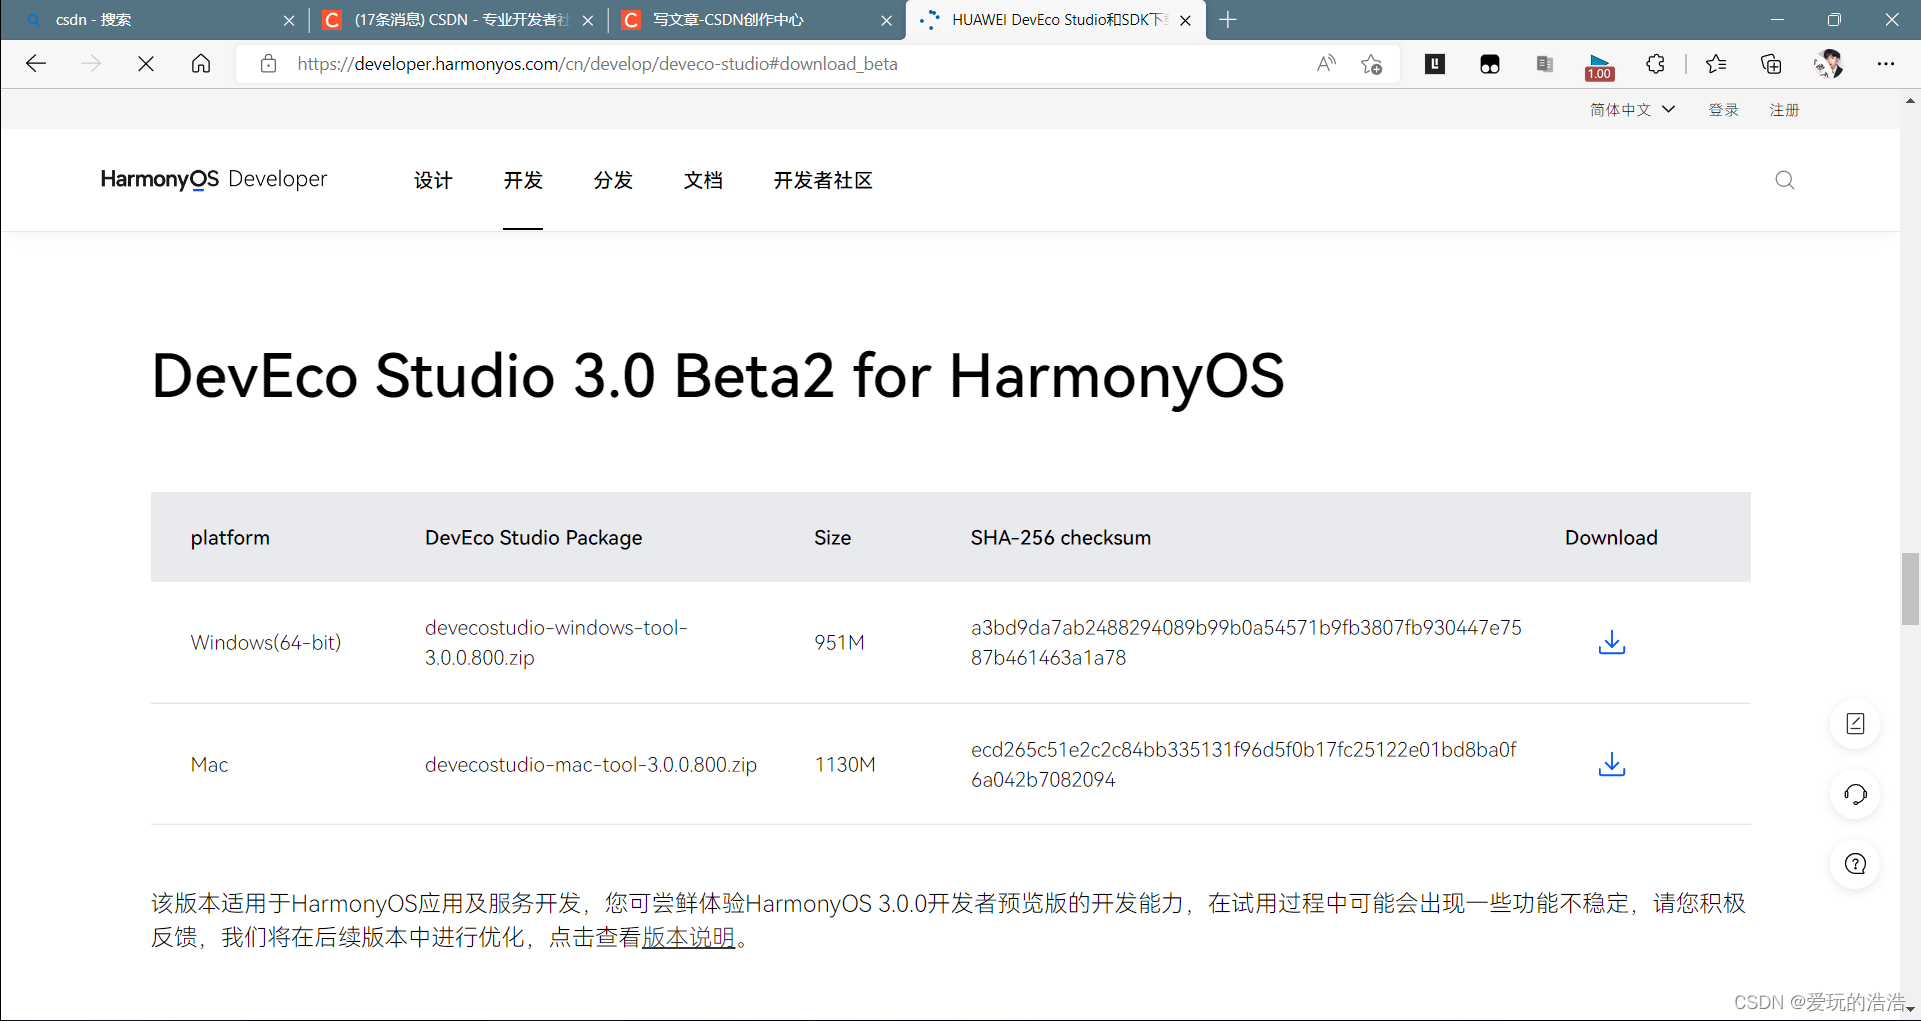Viewport: 1921px width, 1021px height.
Task: Open the 开发 navigation menu
Action: coord(523,180)
